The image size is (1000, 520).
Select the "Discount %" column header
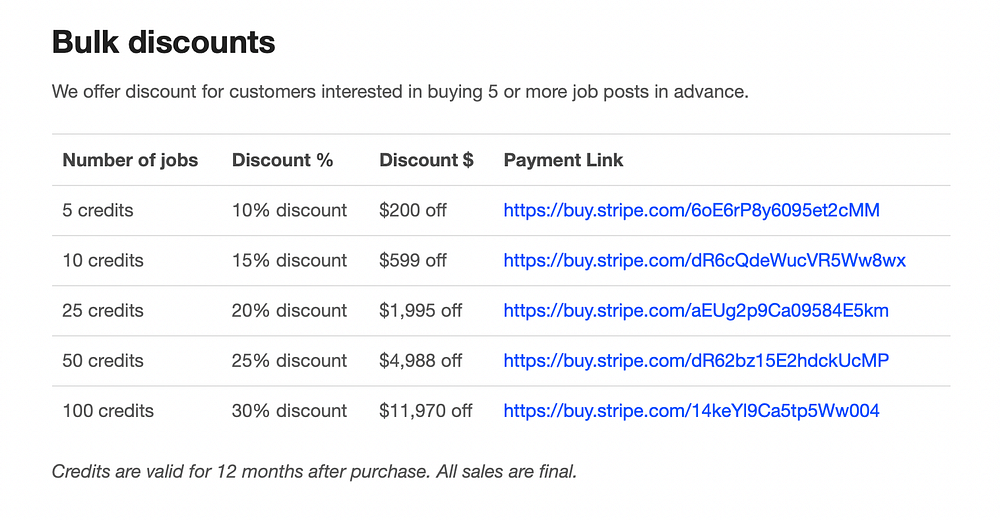(x=282, y=160)
